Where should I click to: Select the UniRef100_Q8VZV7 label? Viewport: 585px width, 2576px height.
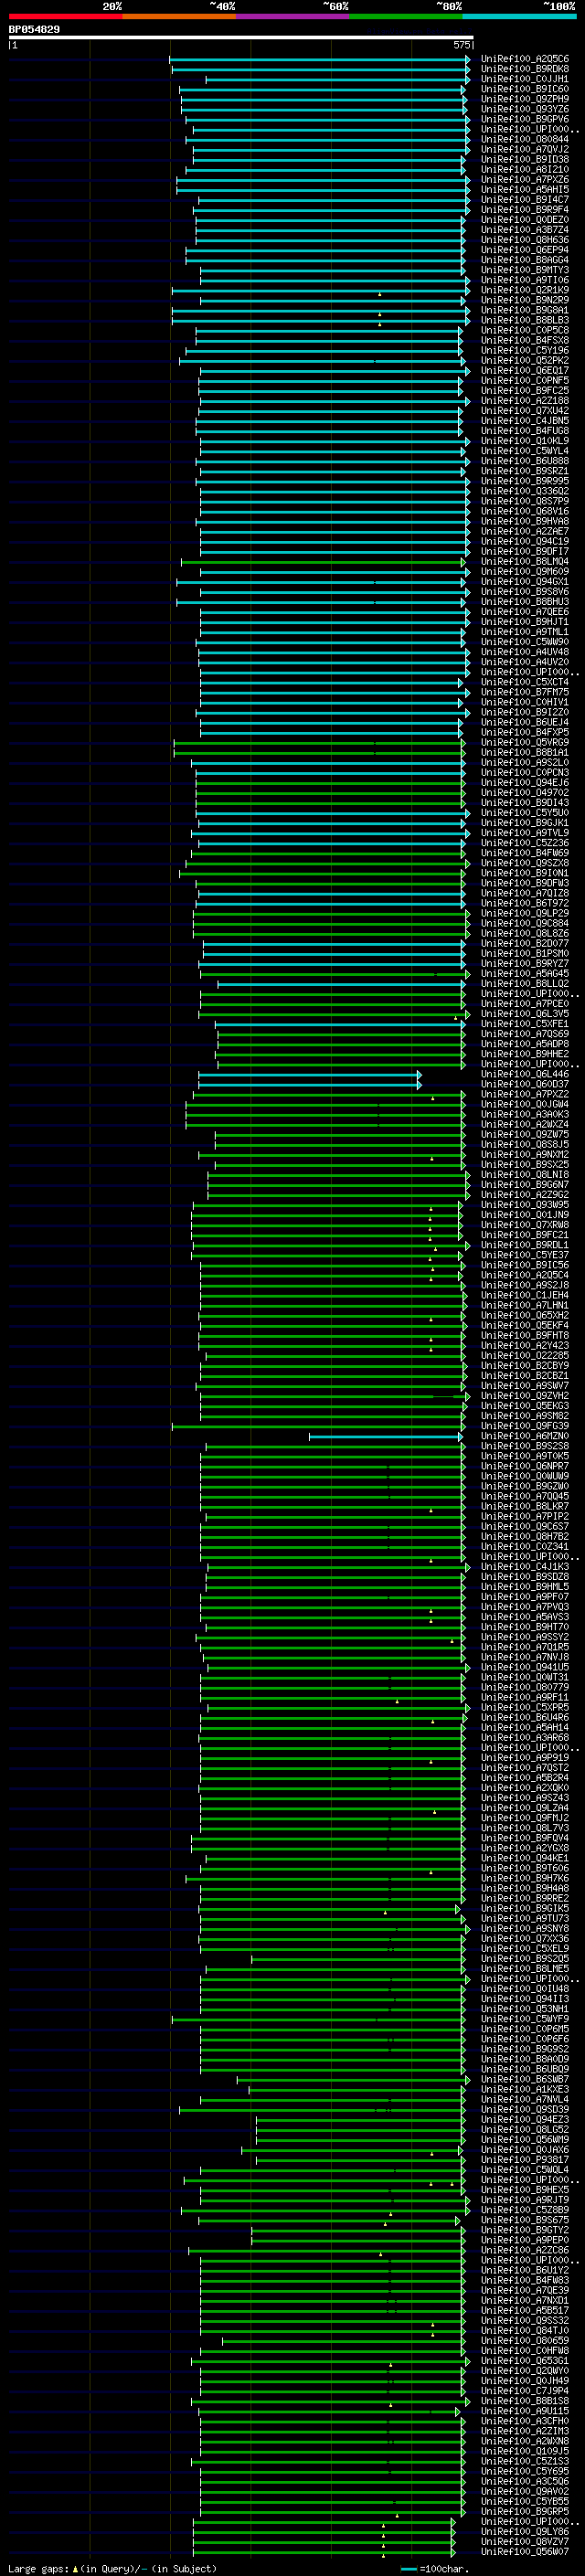pos(525,2541)
